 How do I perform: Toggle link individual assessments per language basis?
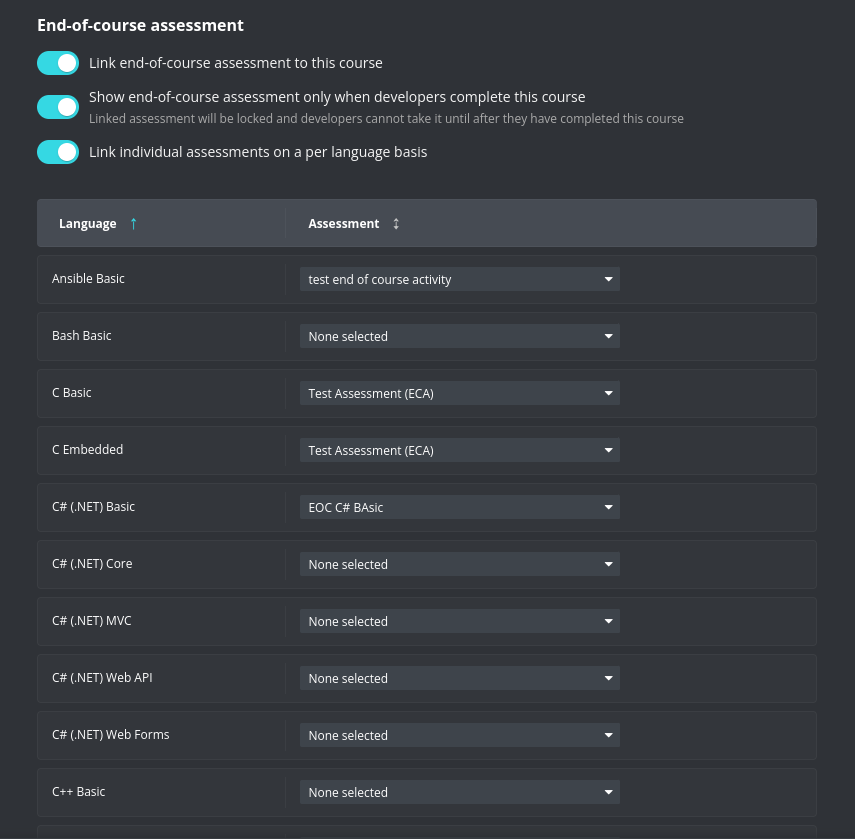click(x=58, y=152)
